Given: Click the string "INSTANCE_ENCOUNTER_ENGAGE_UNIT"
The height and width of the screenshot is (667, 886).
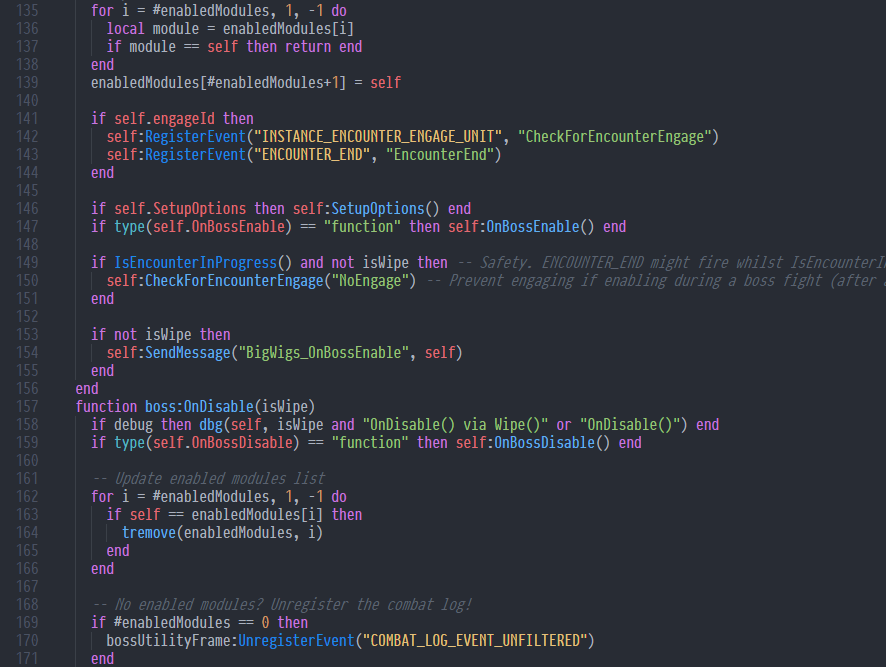Looking at the screenshot, I should point(377,136).
